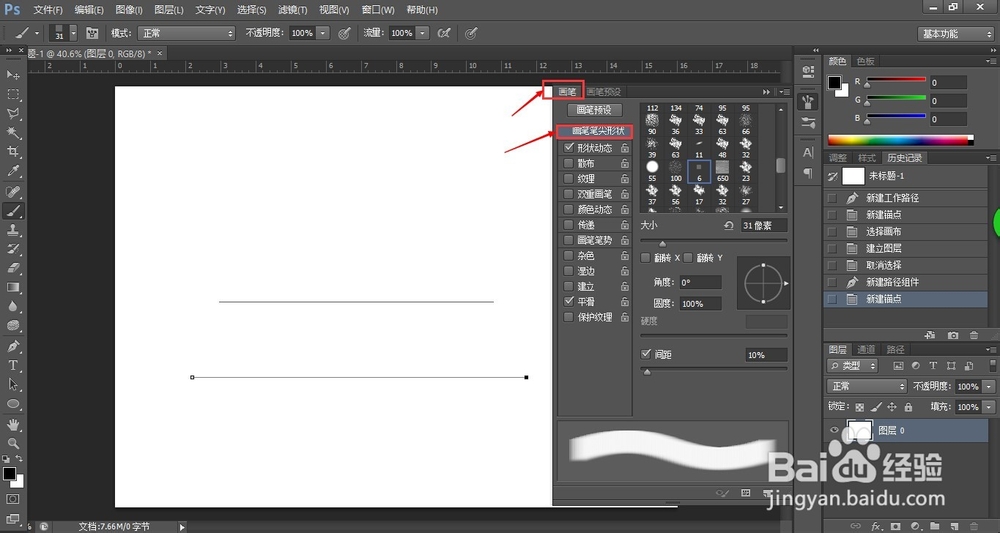This screenshot has height=533, width=1000.
Task: Select the Hand tool
Action: (x=13, y=425)
